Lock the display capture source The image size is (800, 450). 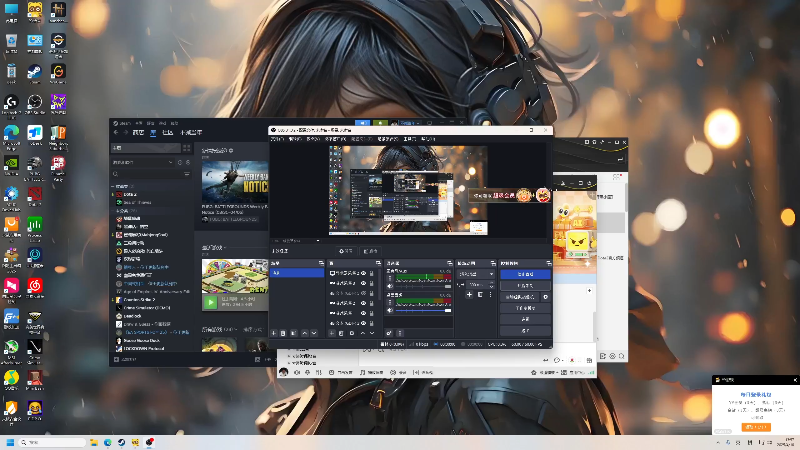tap(371, 273)
